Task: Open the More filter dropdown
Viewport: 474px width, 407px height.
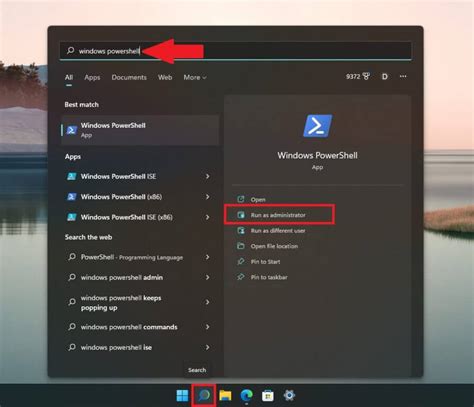Action: click(x=195, y=77)
